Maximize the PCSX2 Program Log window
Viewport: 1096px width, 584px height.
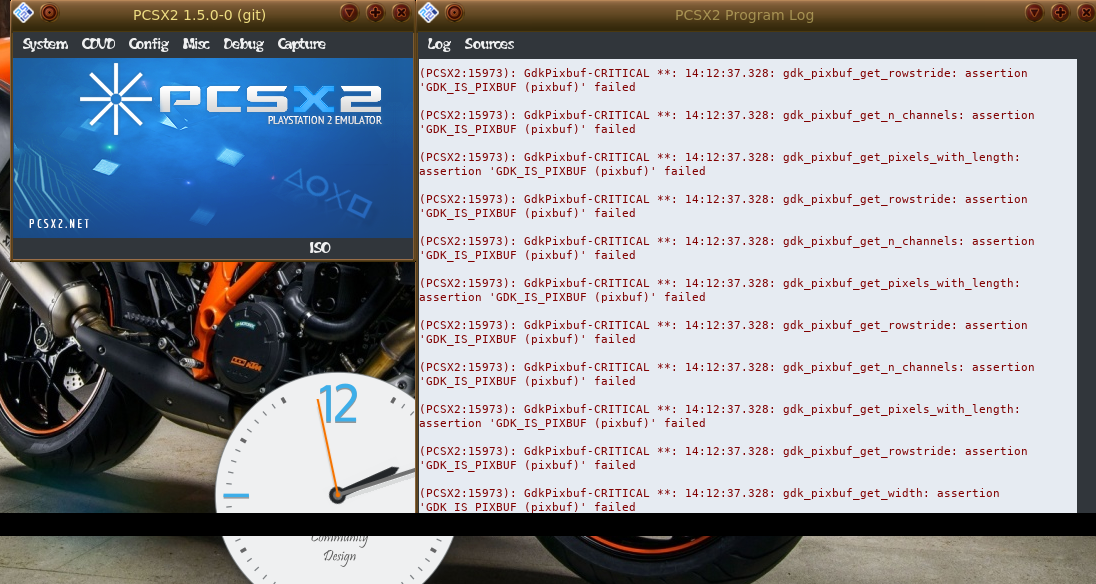[1060, 13]
